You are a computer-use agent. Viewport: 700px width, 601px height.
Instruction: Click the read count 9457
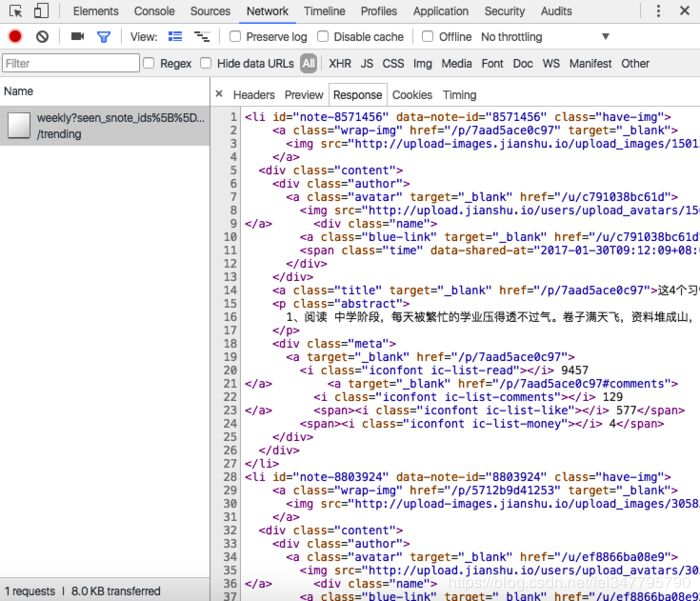[x=575, y=370]
